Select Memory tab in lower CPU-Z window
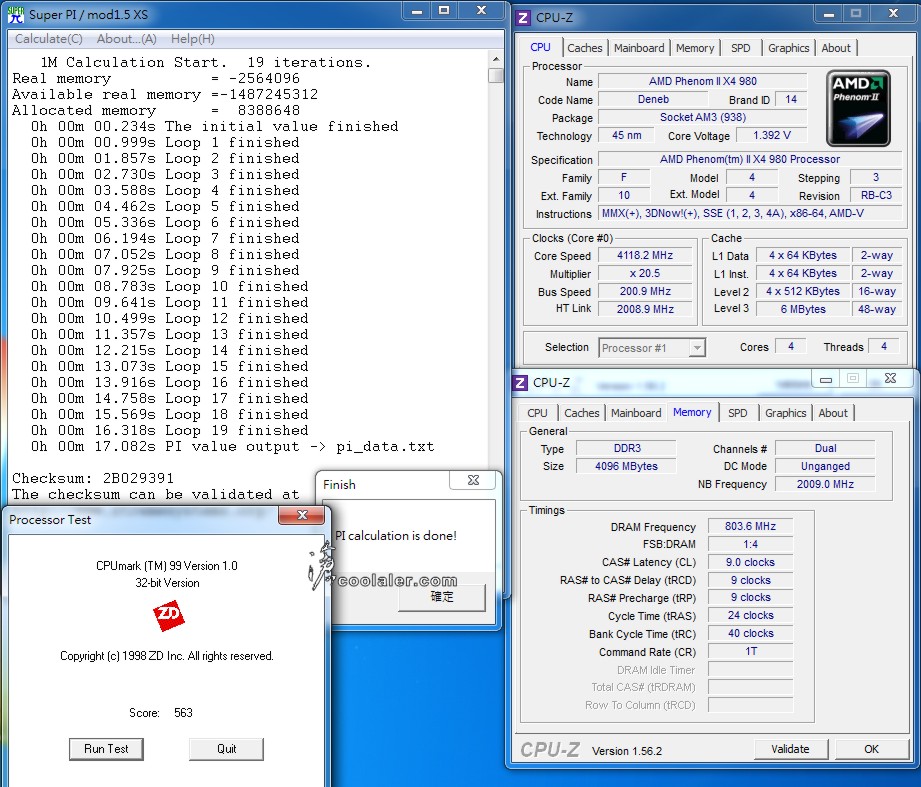Screen dimensions: 921x787 [692, 412]
